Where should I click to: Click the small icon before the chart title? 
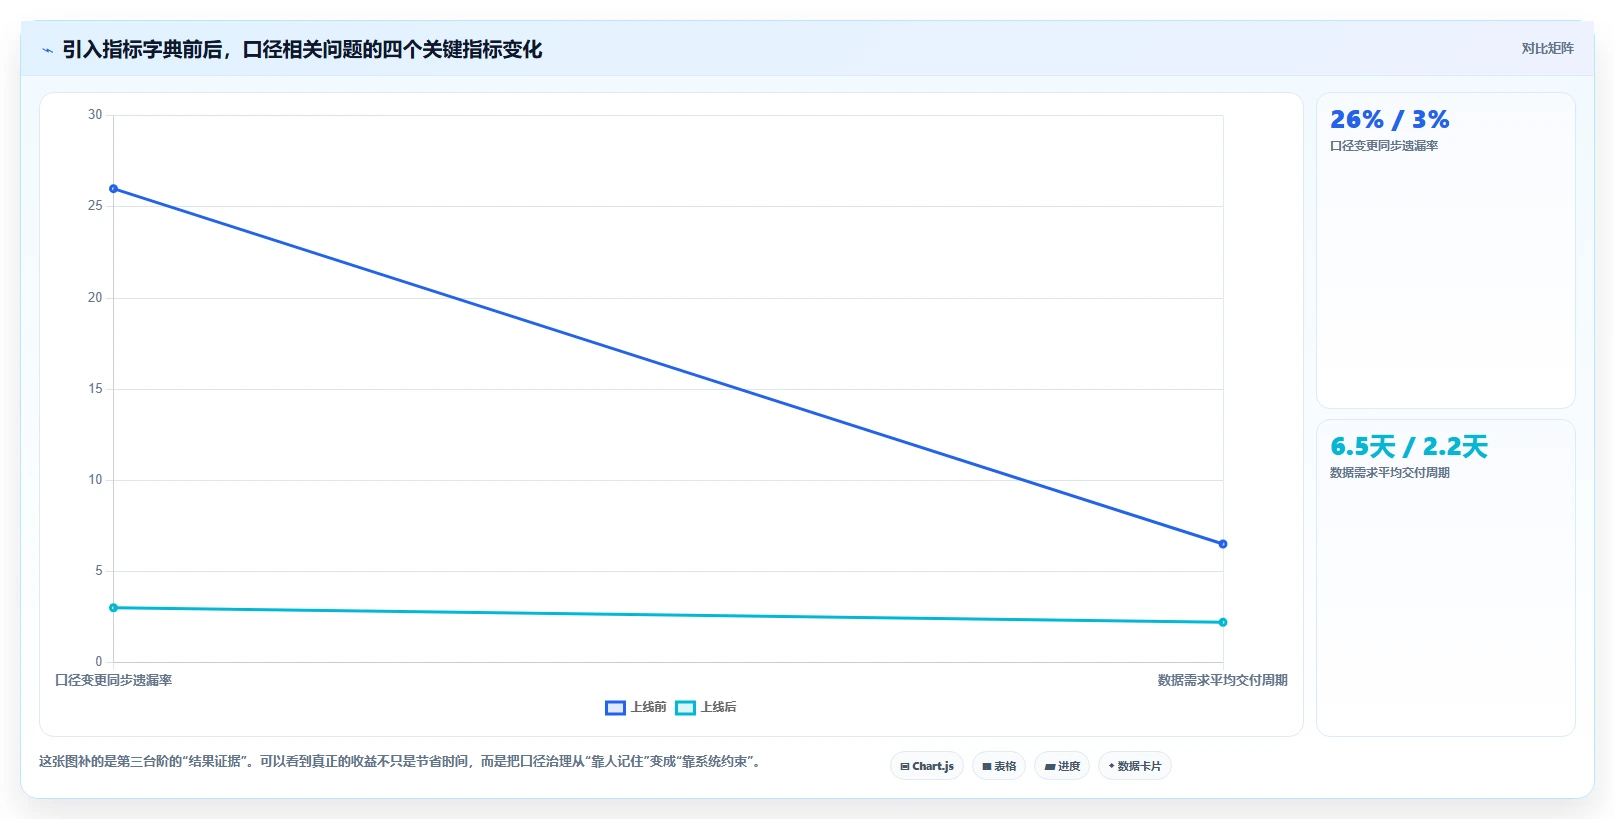tap(47, 50)
